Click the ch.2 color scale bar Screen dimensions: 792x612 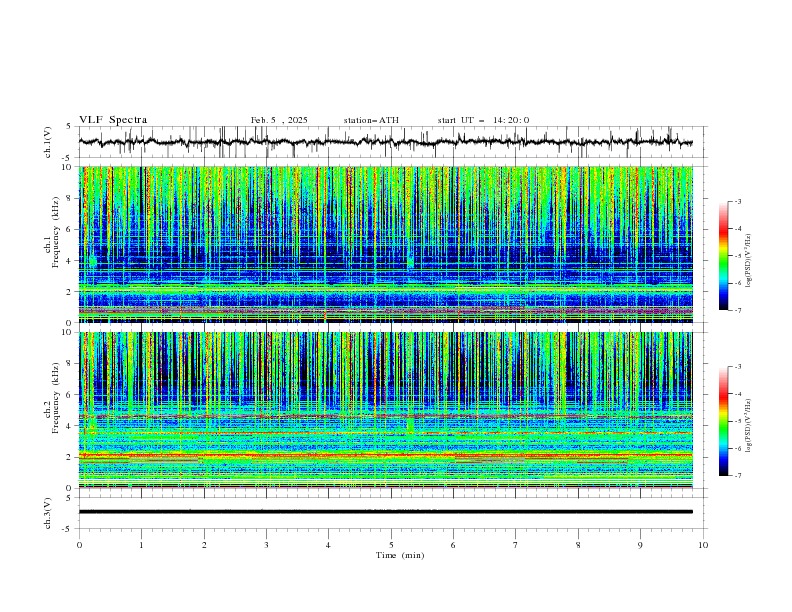[723, 421]
